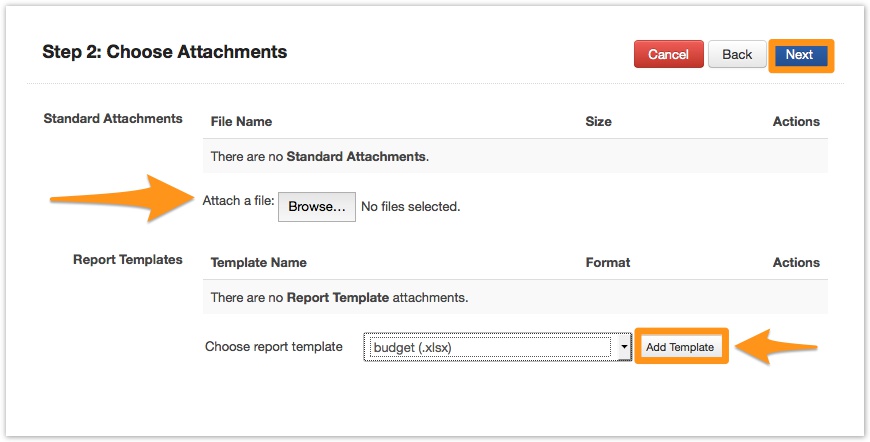Click the 'There are no Standard Attachments' row
870x442 pixels.
(320, 157)
